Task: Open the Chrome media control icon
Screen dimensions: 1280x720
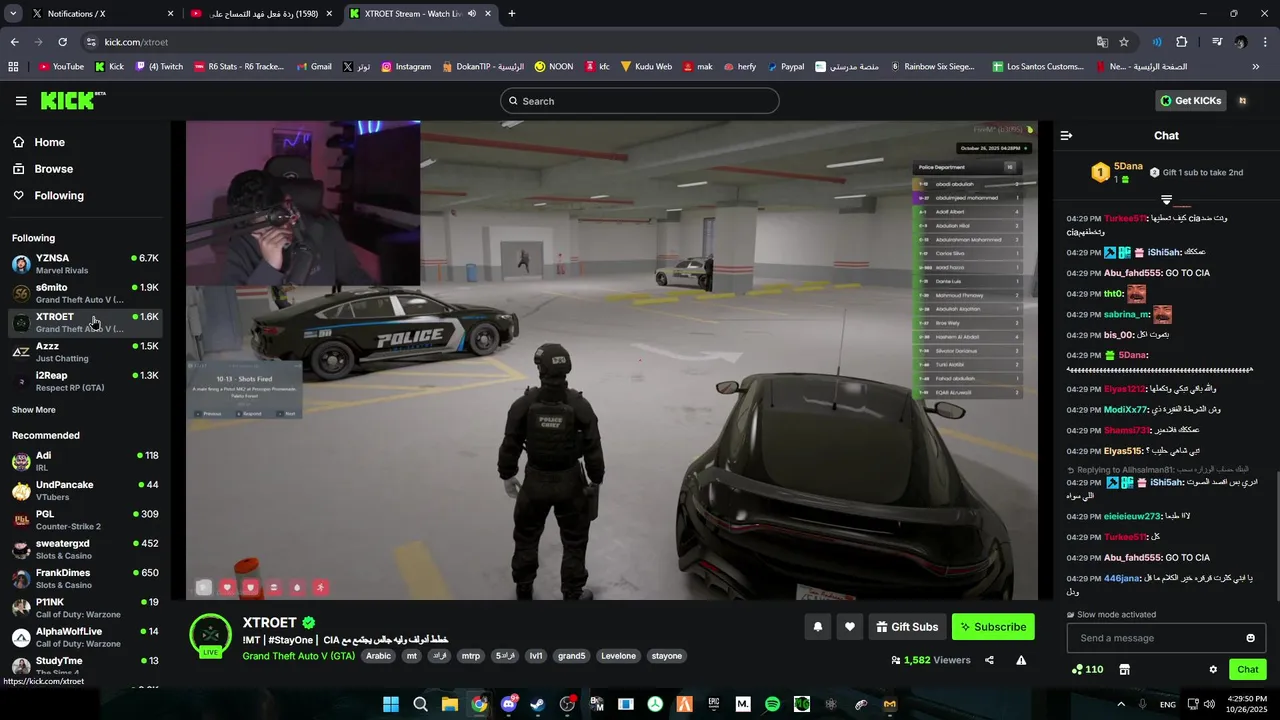Action: (1217, 42)
